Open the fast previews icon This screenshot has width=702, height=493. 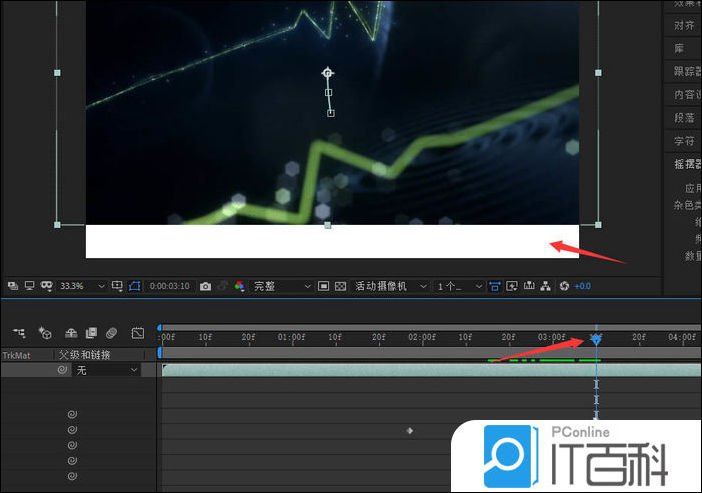click(512, 286)
